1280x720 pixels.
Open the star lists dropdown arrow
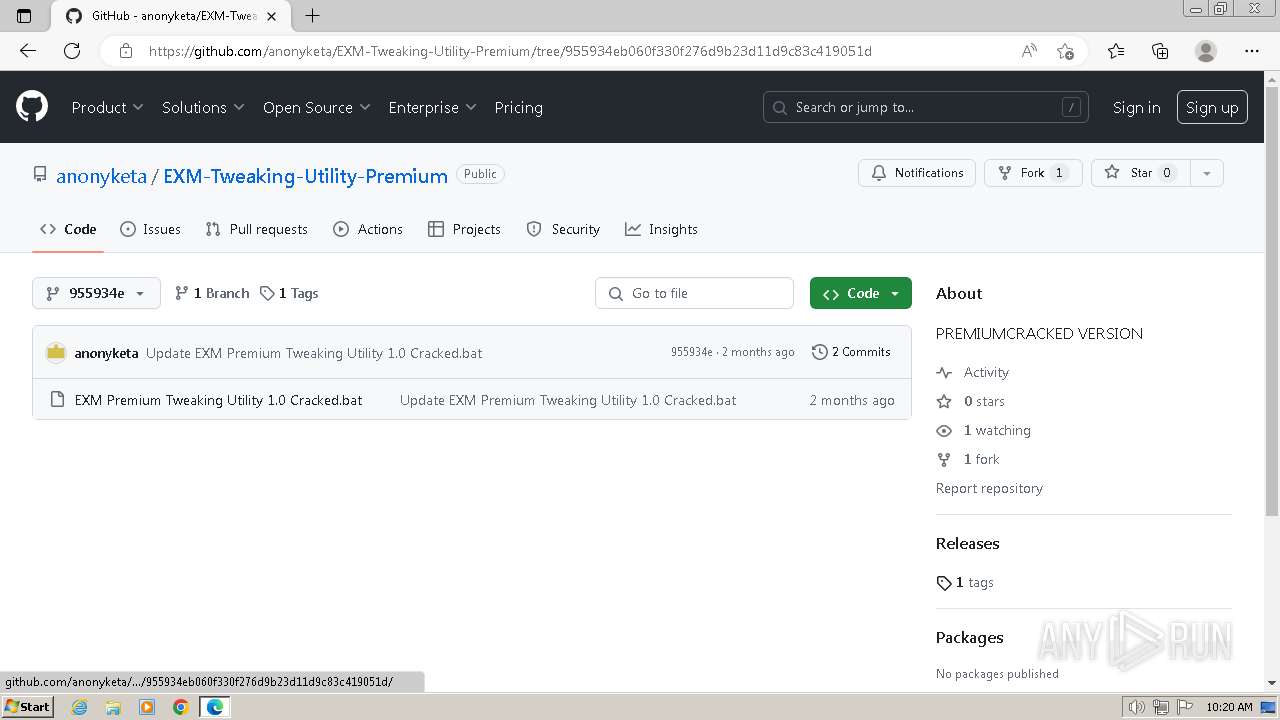coord(1206,173)
